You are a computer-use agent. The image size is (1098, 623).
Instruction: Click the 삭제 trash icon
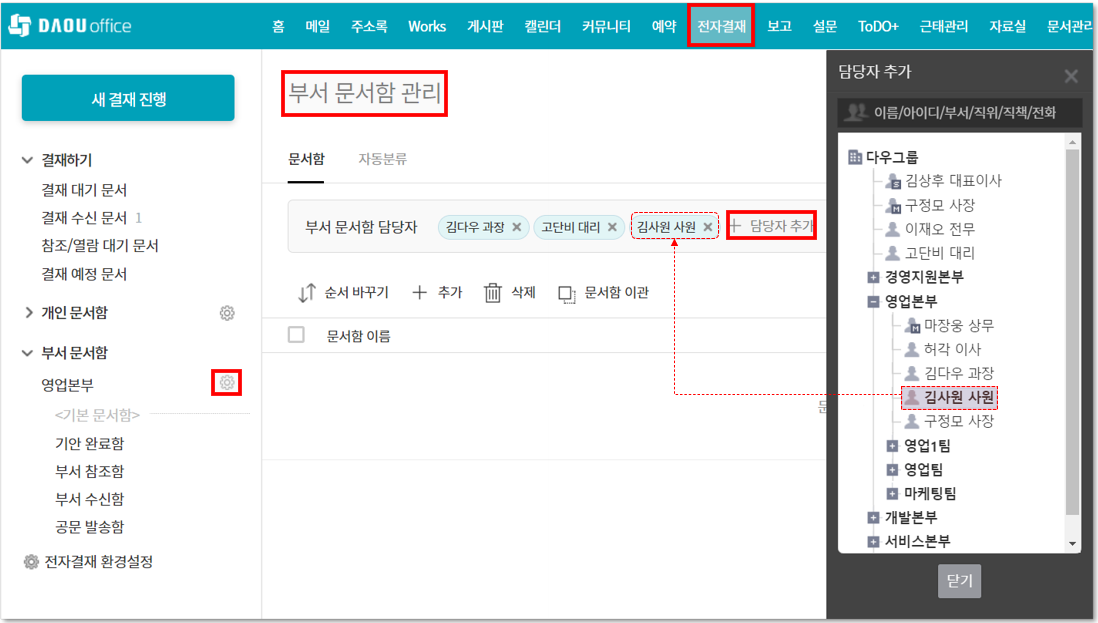493,293
